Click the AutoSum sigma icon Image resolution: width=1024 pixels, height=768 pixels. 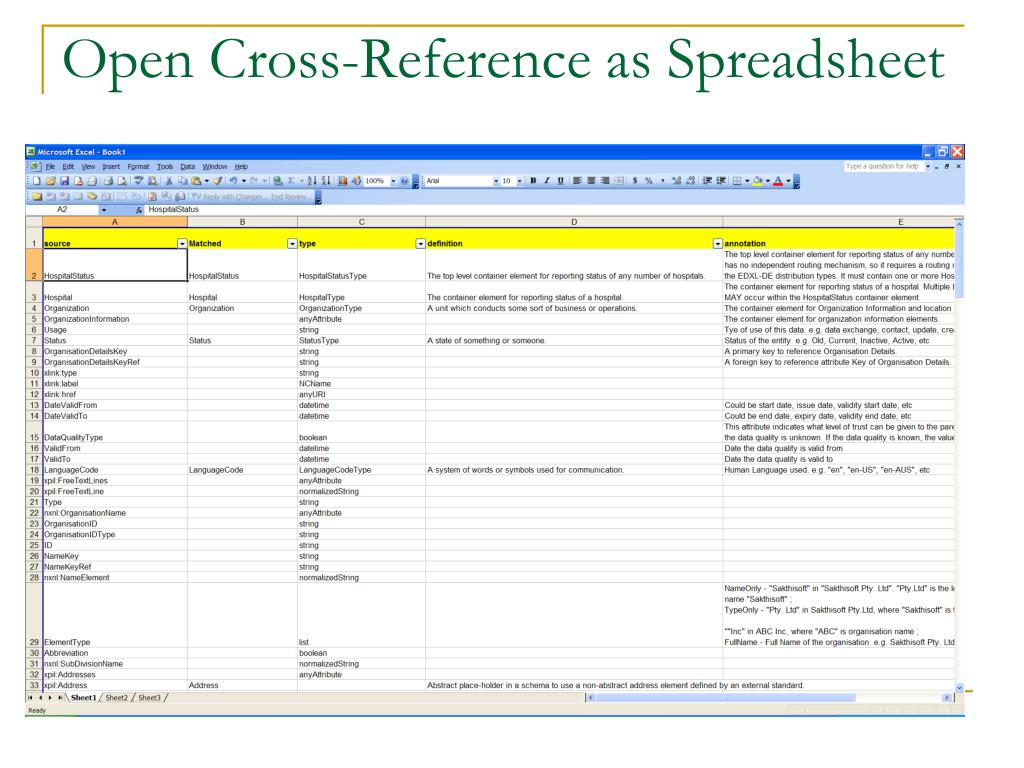[x=291, y=181]
